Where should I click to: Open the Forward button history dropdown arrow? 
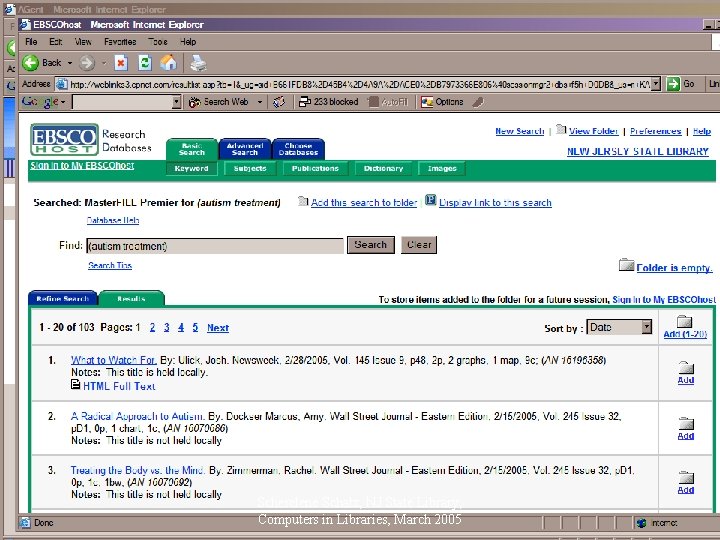pos(104,63)
